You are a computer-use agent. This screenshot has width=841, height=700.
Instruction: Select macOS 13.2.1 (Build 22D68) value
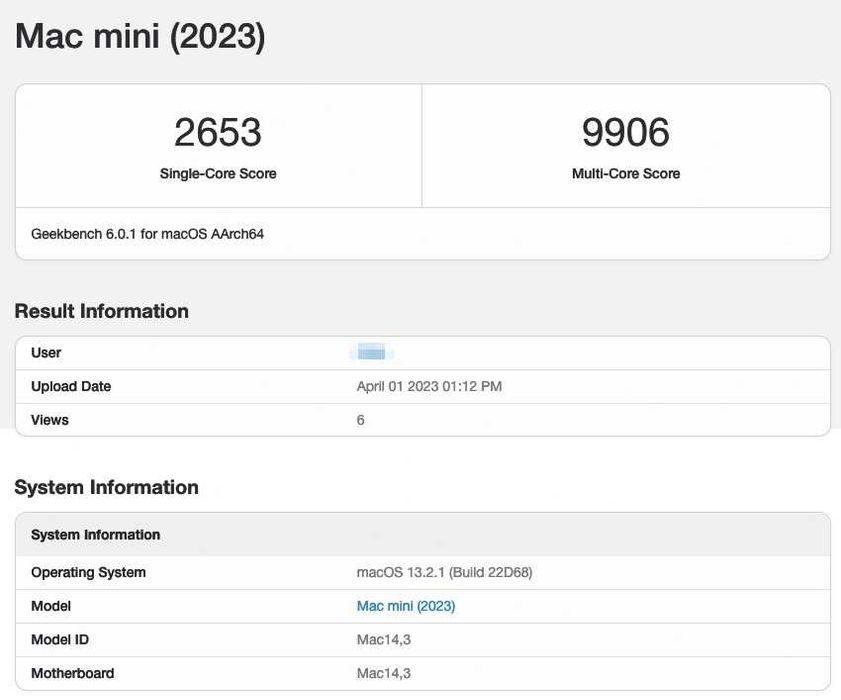tap(444, 572)
